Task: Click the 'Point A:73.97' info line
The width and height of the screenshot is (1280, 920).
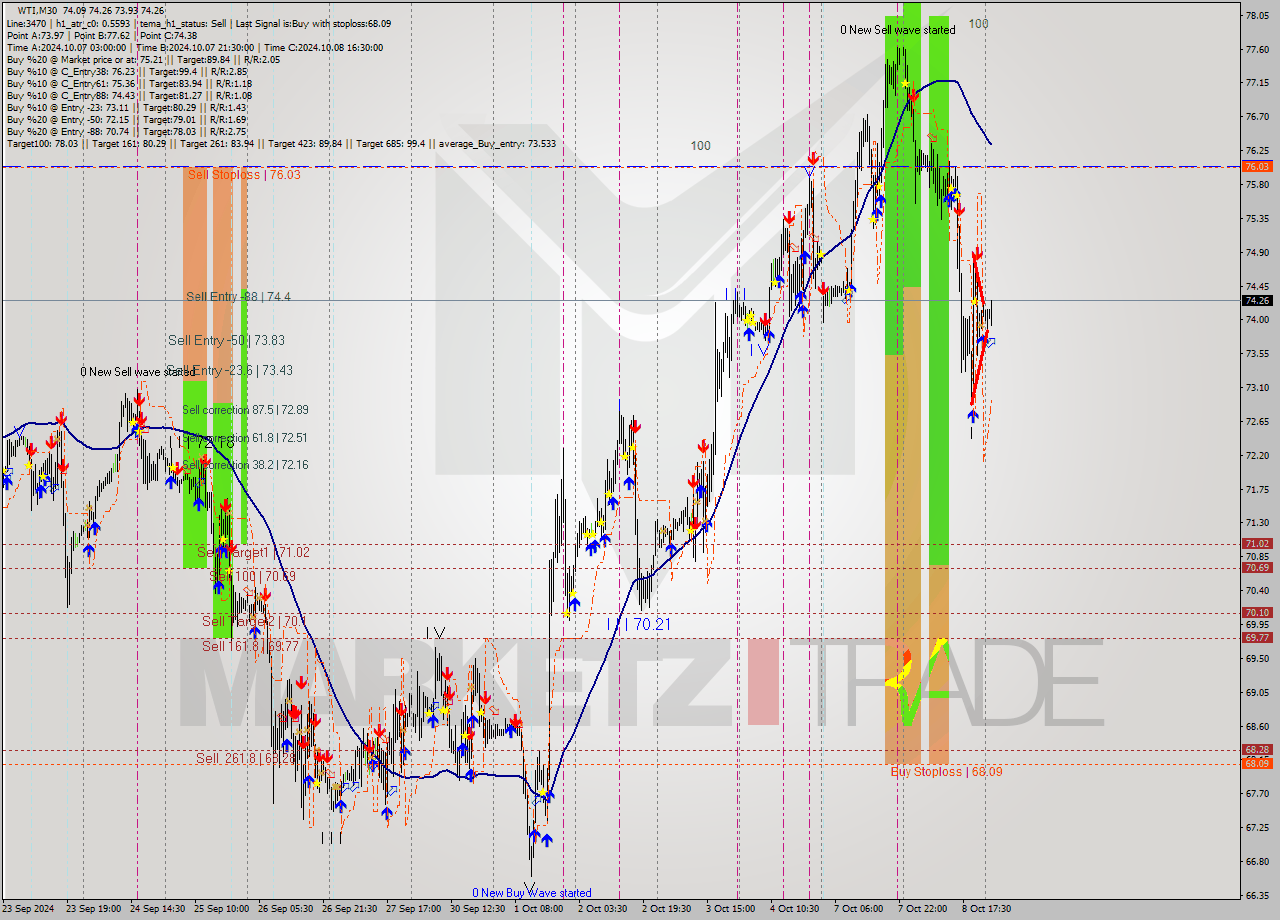Action: tap(104, 35)
